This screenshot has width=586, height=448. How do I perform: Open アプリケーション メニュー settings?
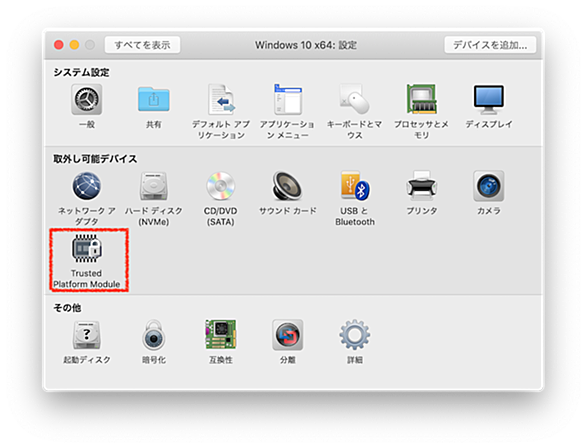(287, 99)
